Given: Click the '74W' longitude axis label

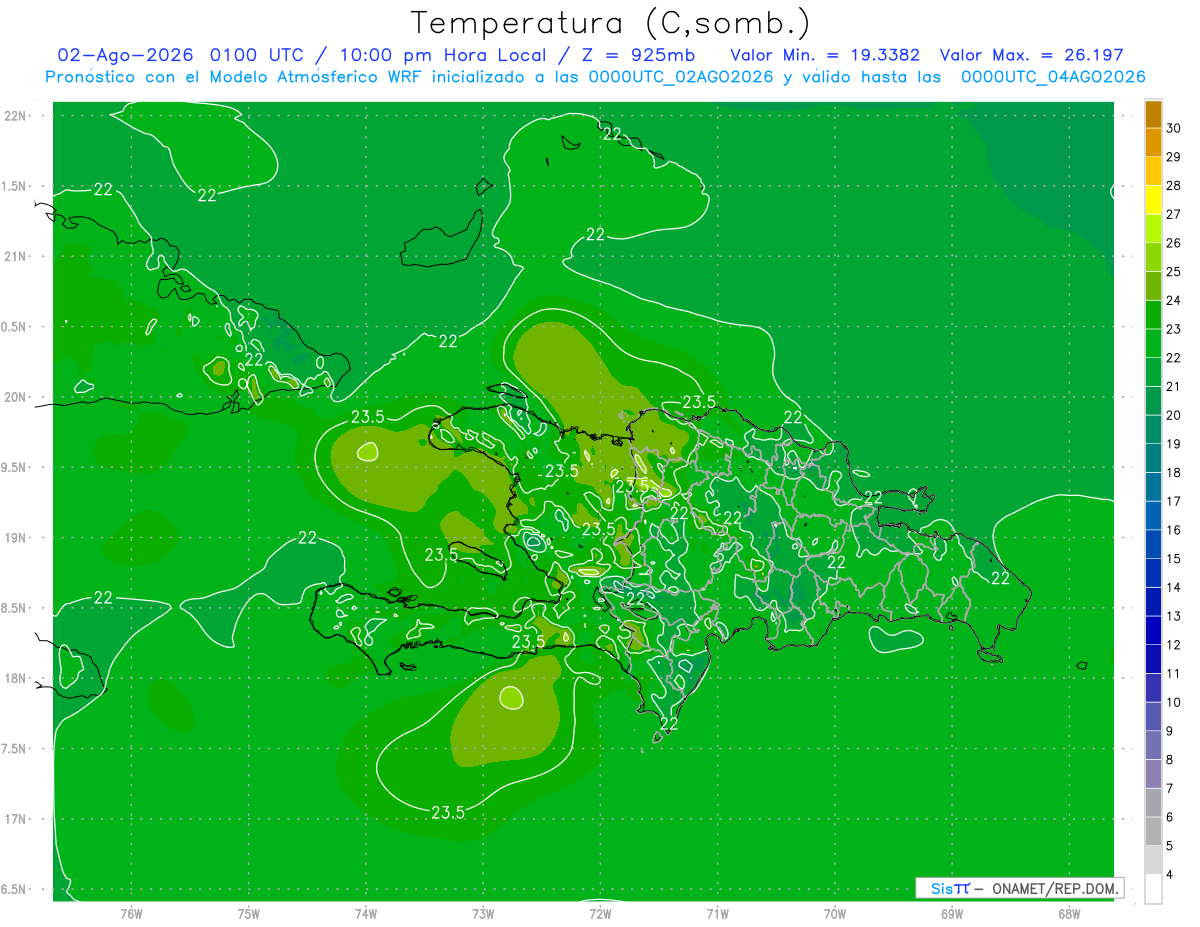Looking at the screenshot, I should point(366,913).
